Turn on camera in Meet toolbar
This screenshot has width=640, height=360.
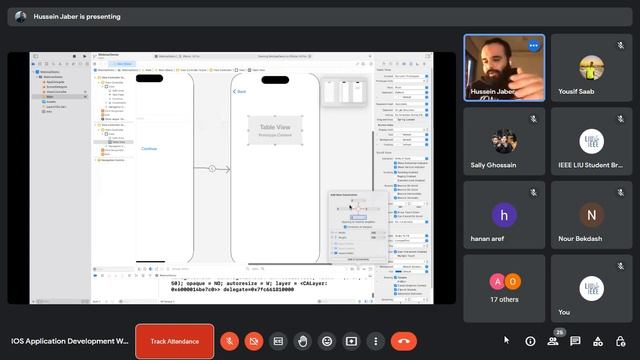[x=253, y=341]
